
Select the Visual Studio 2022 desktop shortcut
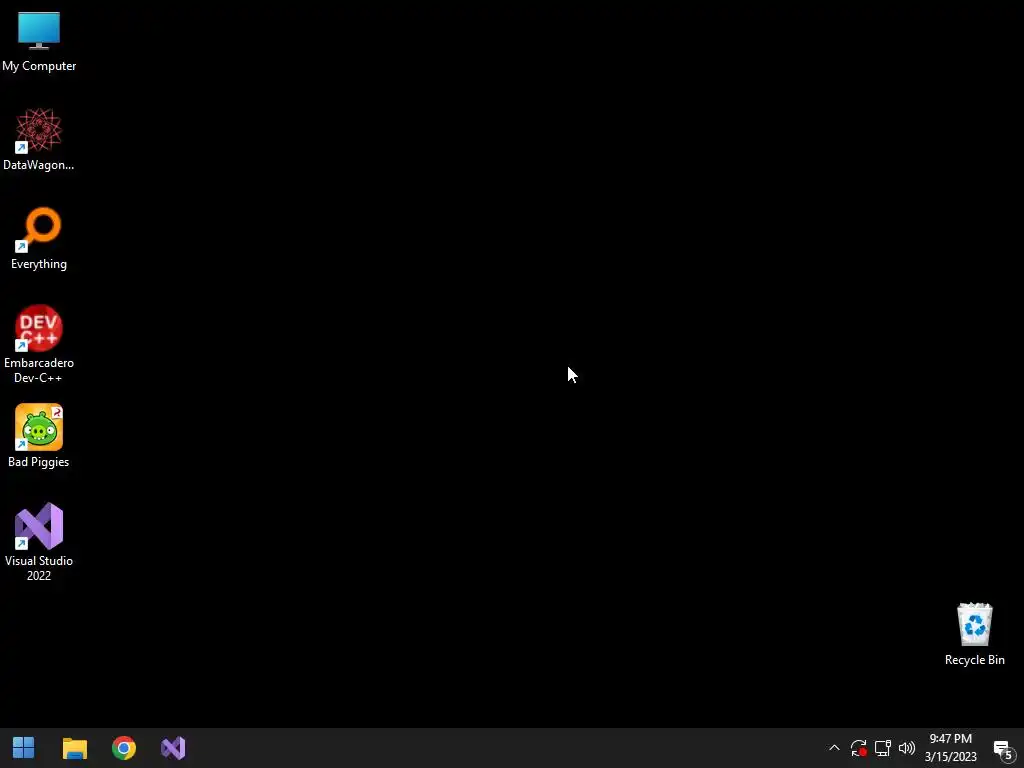(x=39, y=542)
